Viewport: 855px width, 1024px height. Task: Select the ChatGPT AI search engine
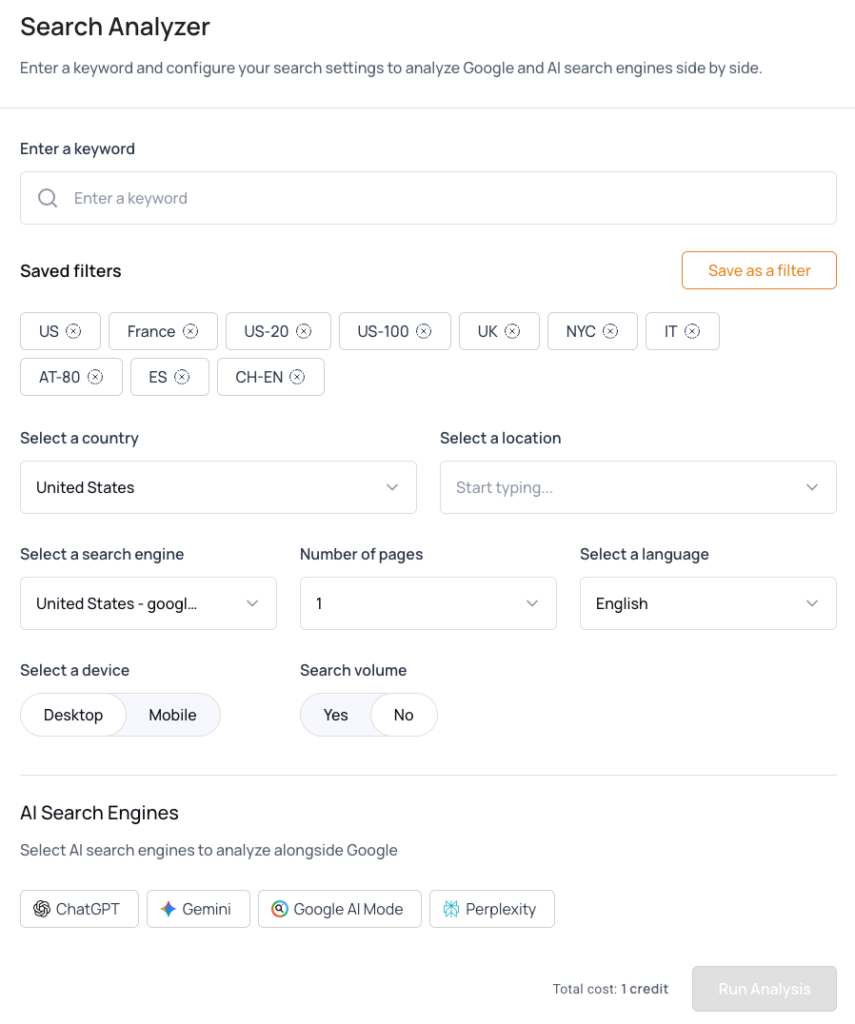click(x=79, y=909)
